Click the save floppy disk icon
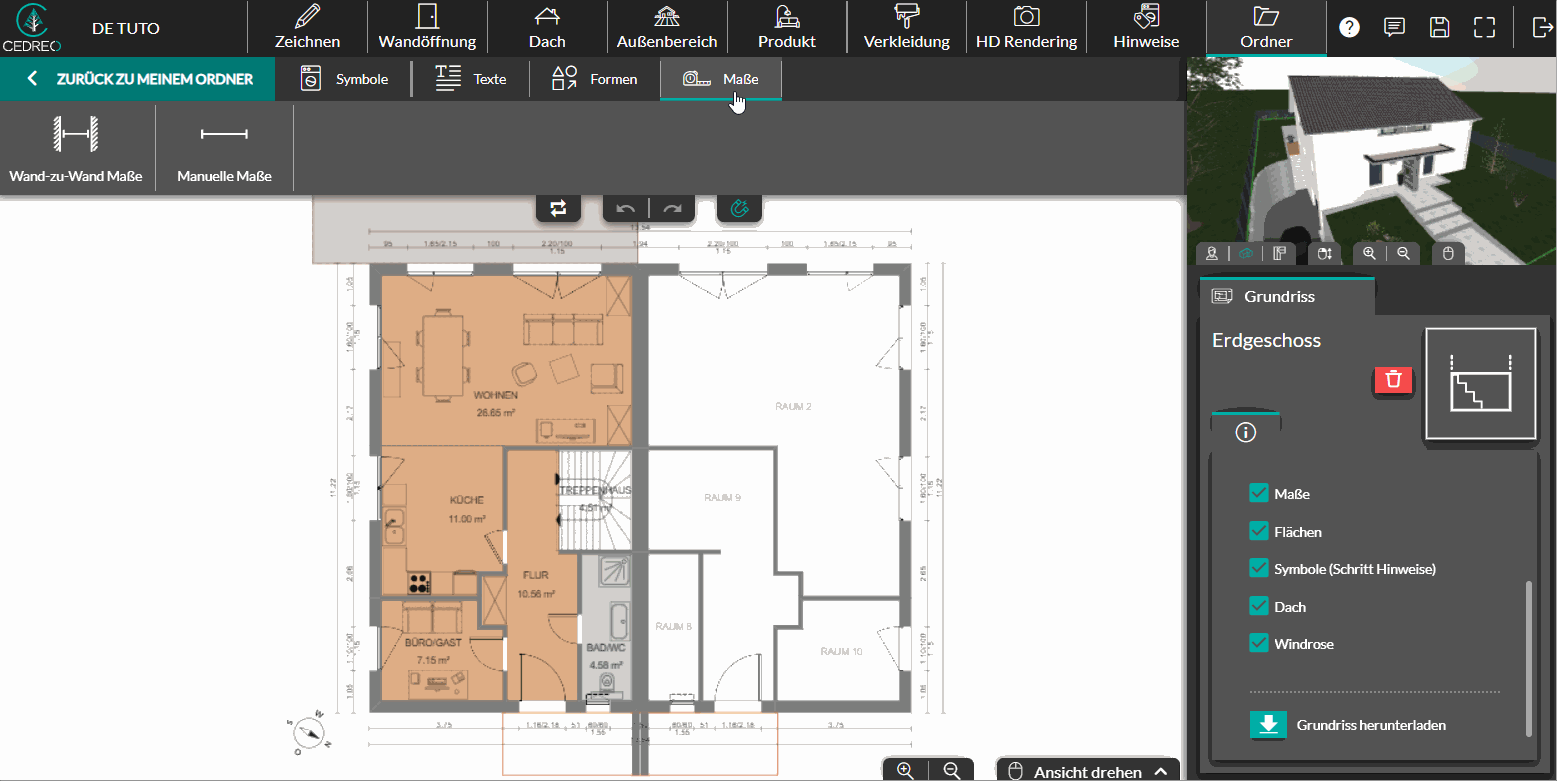The image size is (1557, 781). [x=1439, y=28]
